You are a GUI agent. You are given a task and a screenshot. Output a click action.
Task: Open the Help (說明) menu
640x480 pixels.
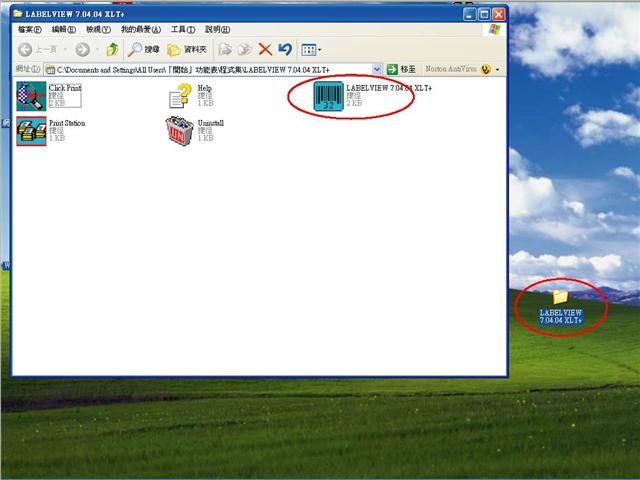[x=217, y=29]
